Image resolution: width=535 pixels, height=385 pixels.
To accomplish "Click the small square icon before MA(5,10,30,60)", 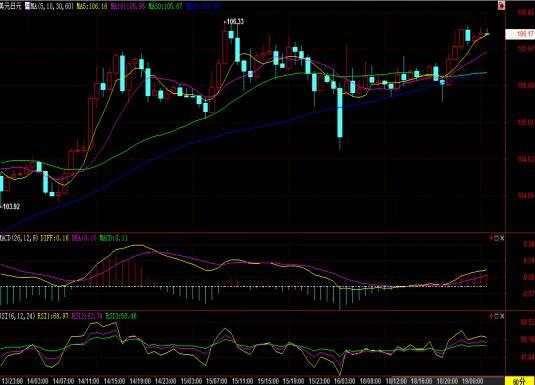I will coord(27,6).
